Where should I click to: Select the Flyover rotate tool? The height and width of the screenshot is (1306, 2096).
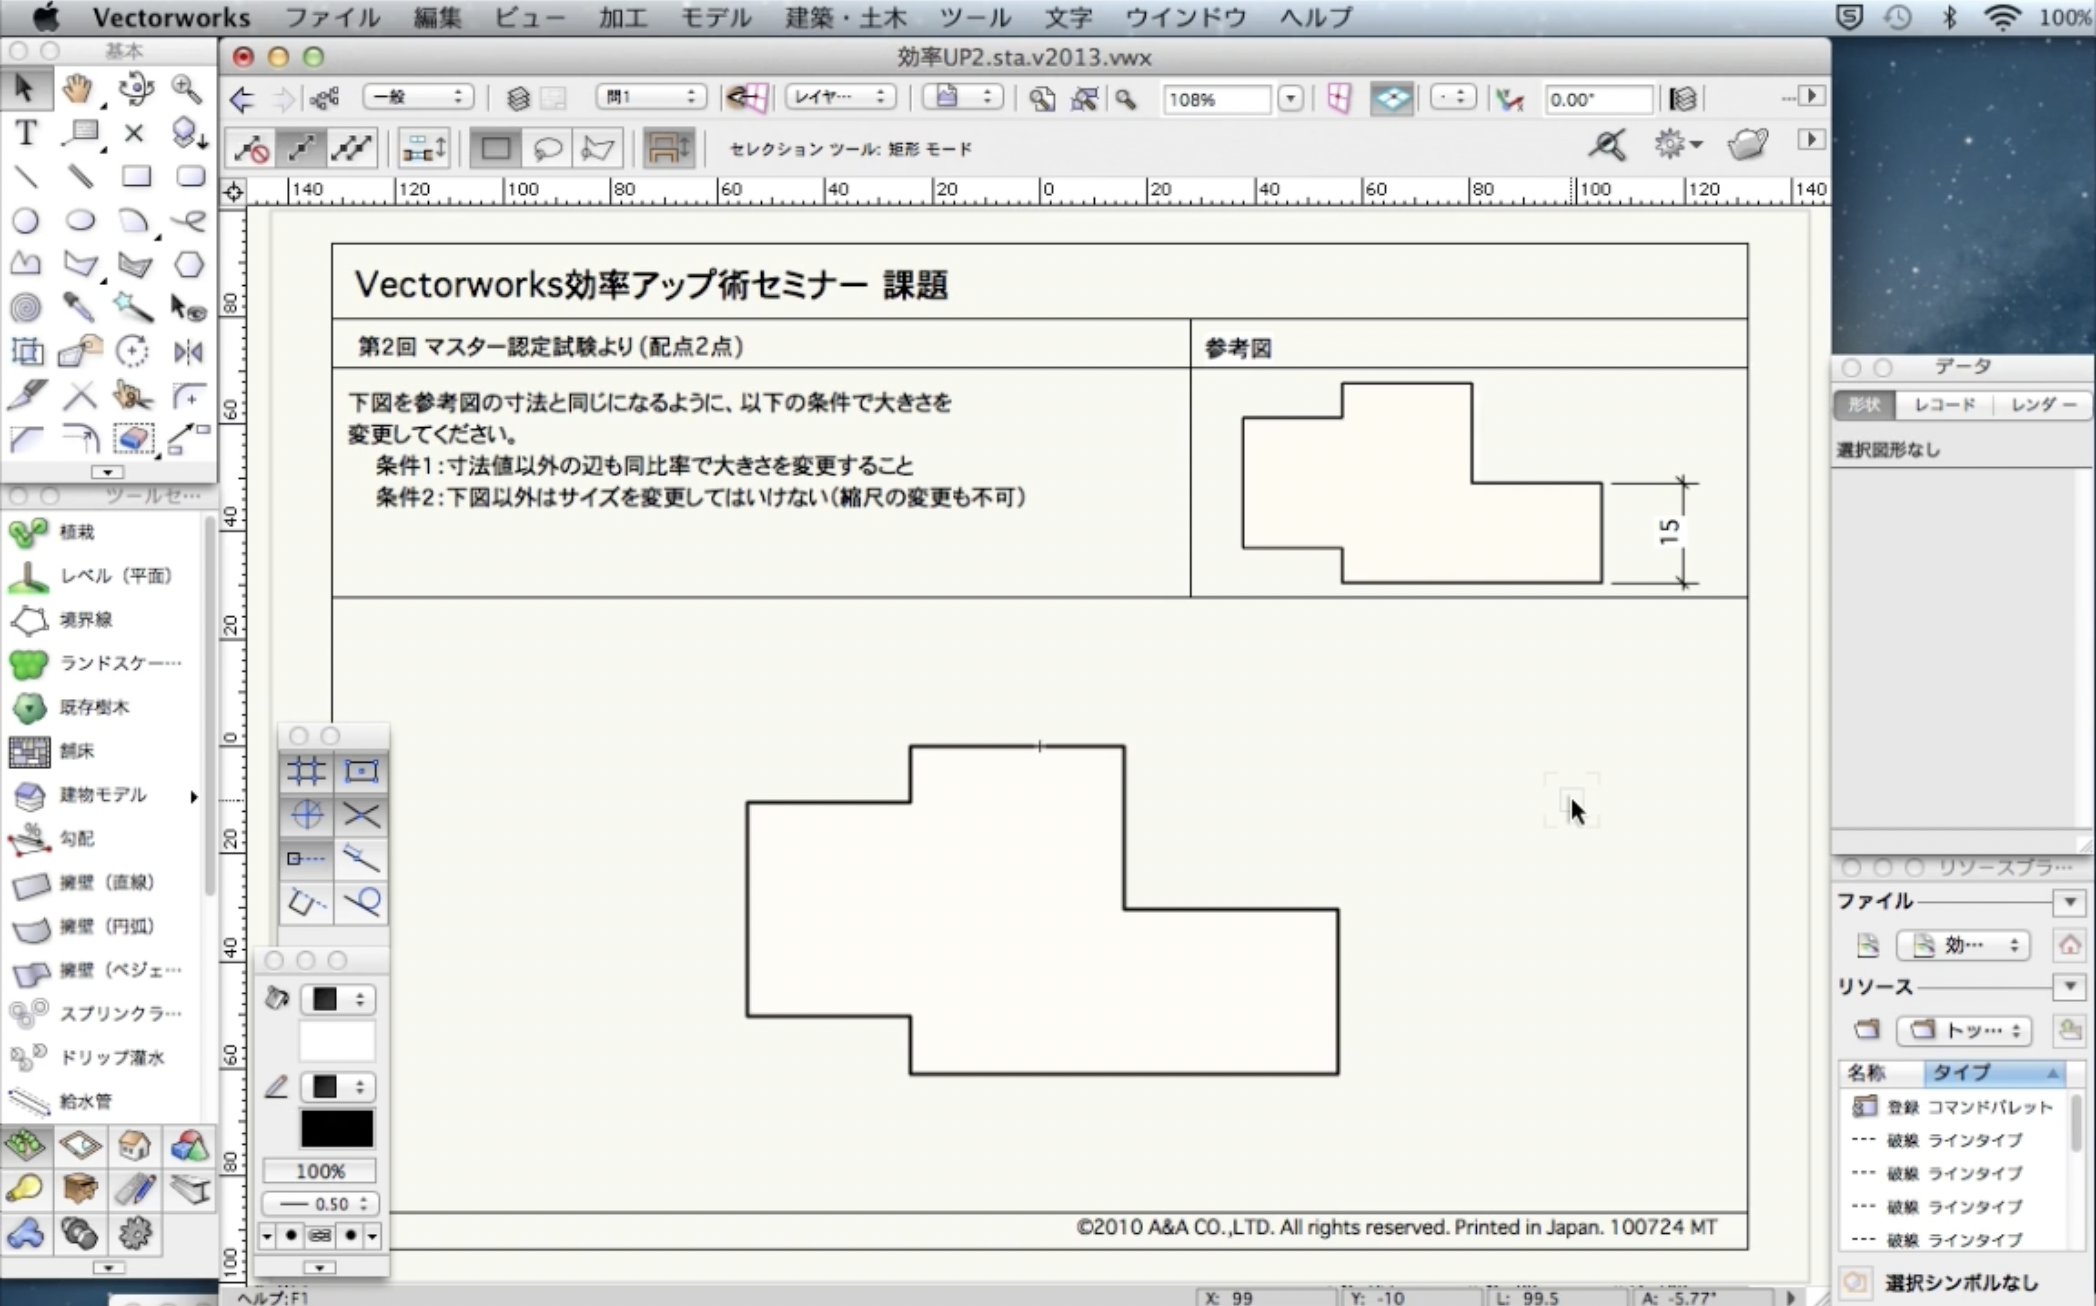click(x=134, y=89)
